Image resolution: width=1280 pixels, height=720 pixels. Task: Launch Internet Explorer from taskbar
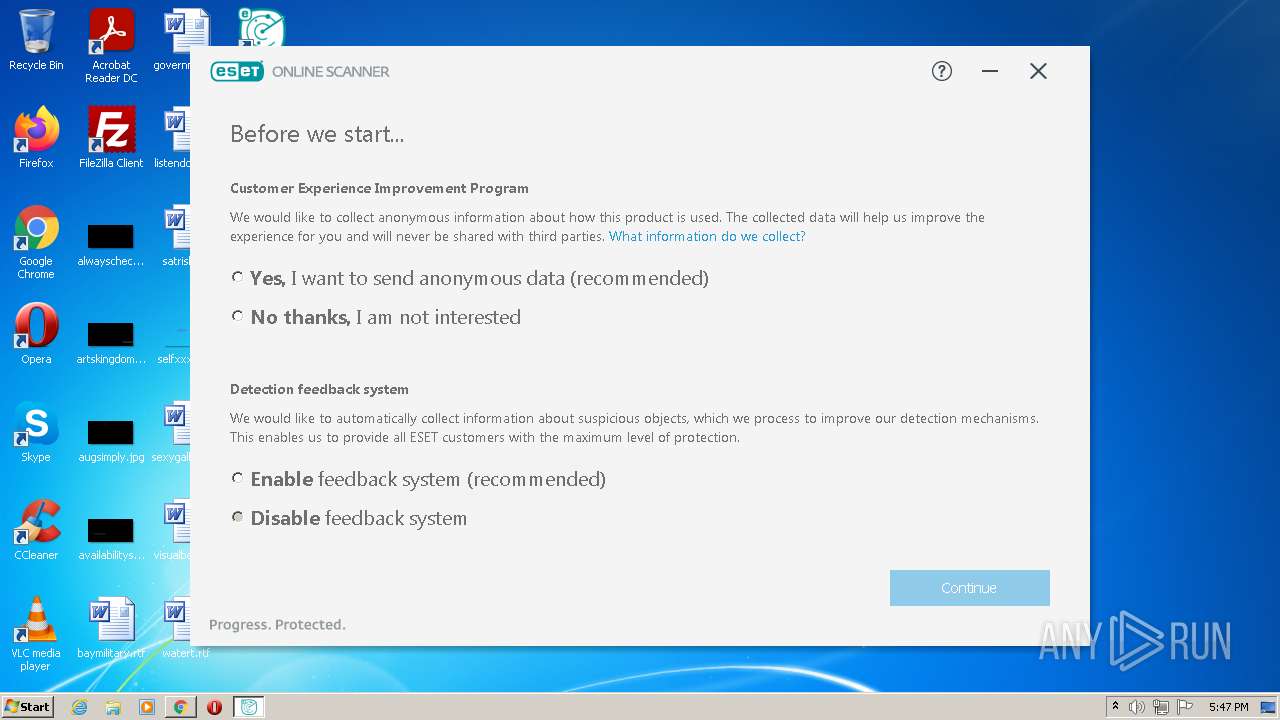click(80, 707)
